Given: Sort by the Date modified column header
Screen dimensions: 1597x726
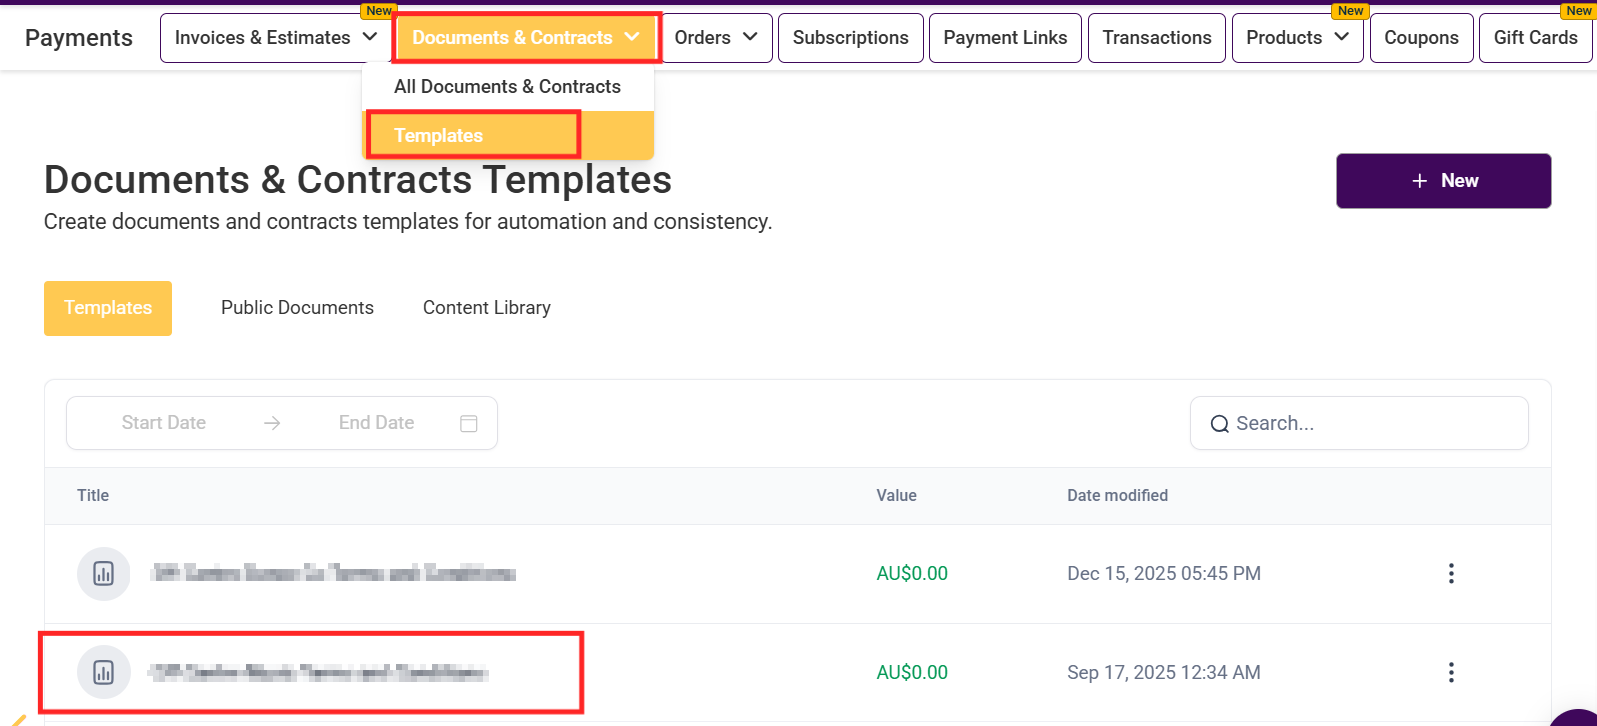Looking at the screenshot, I should tap(1117, 496).
